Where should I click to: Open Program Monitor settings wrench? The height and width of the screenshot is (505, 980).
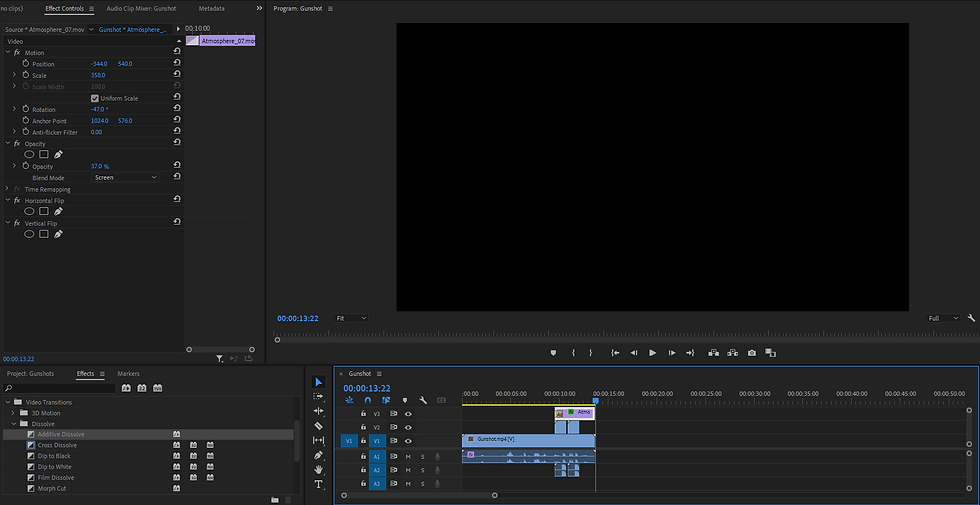[x=971, y=318]
